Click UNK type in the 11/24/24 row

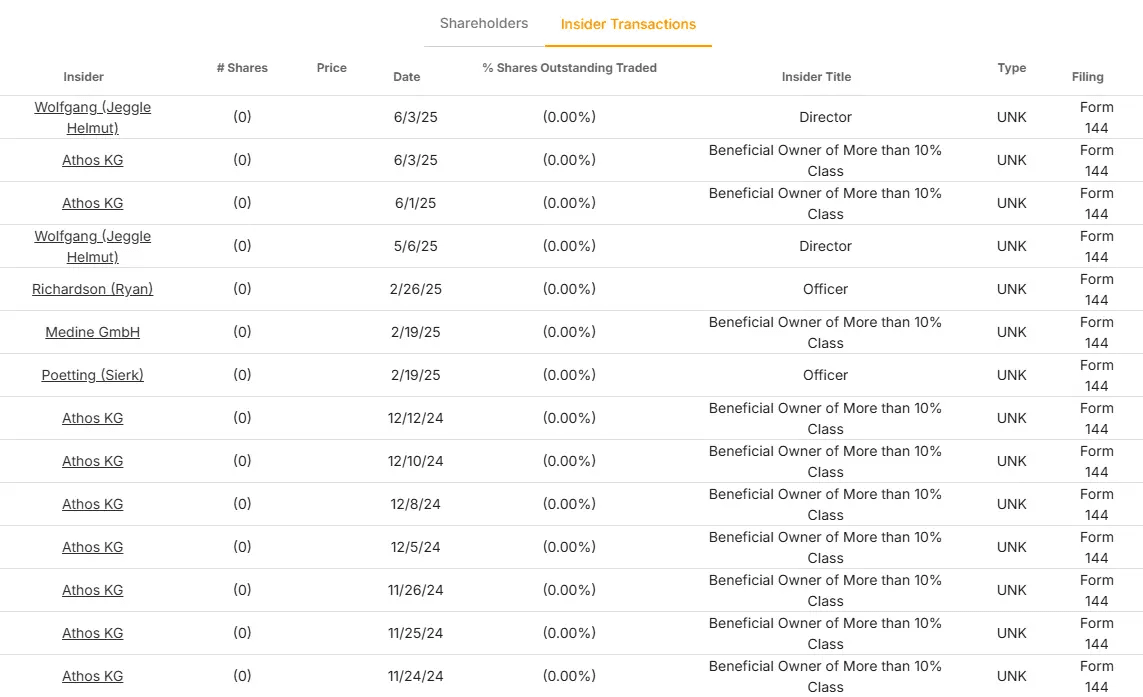coord(1012,677)
